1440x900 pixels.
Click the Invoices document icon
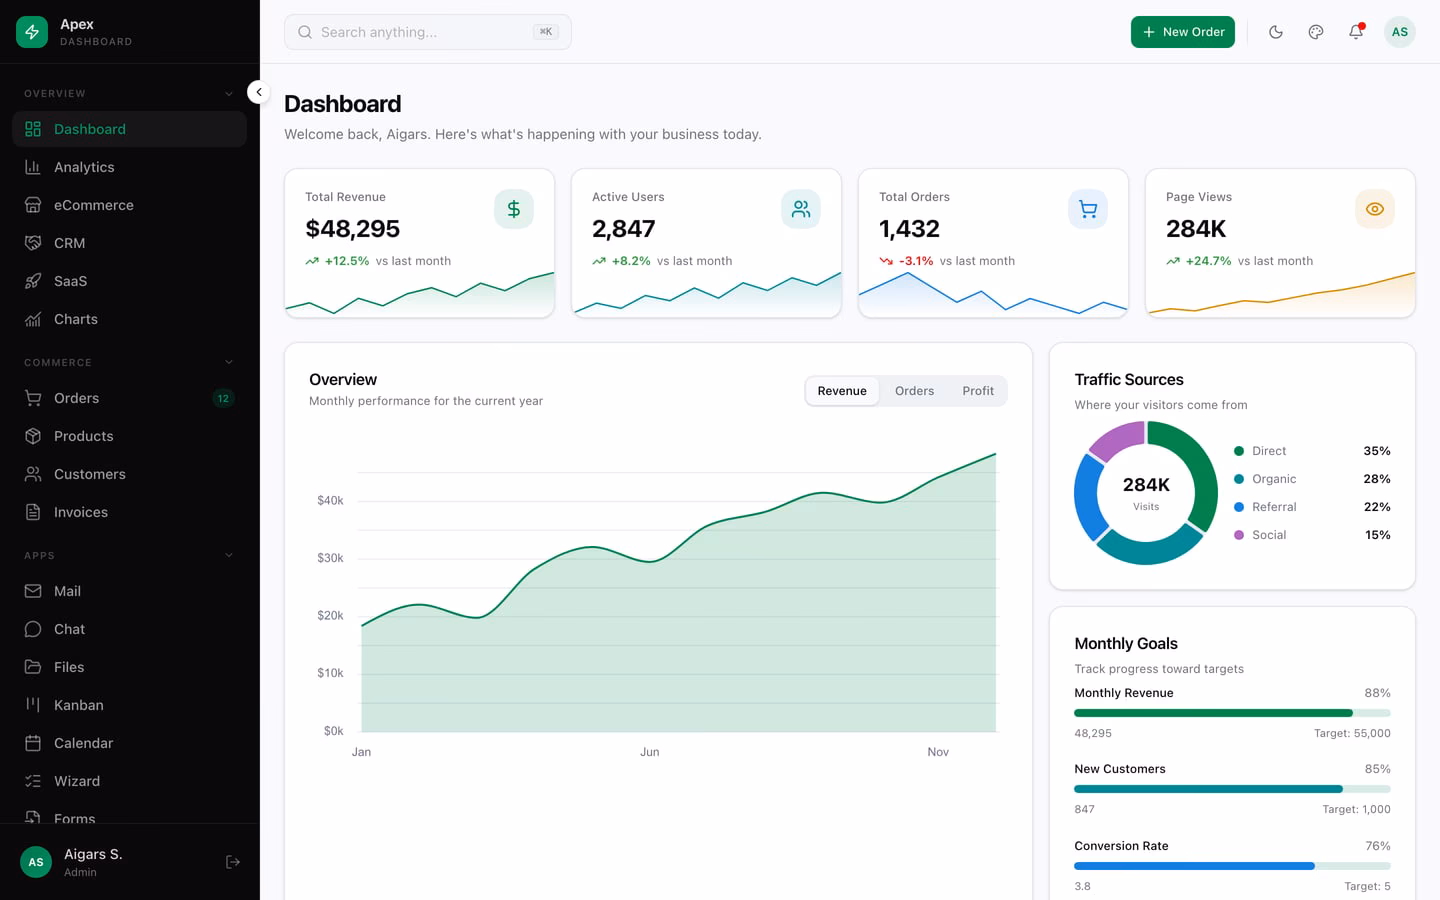33,512
